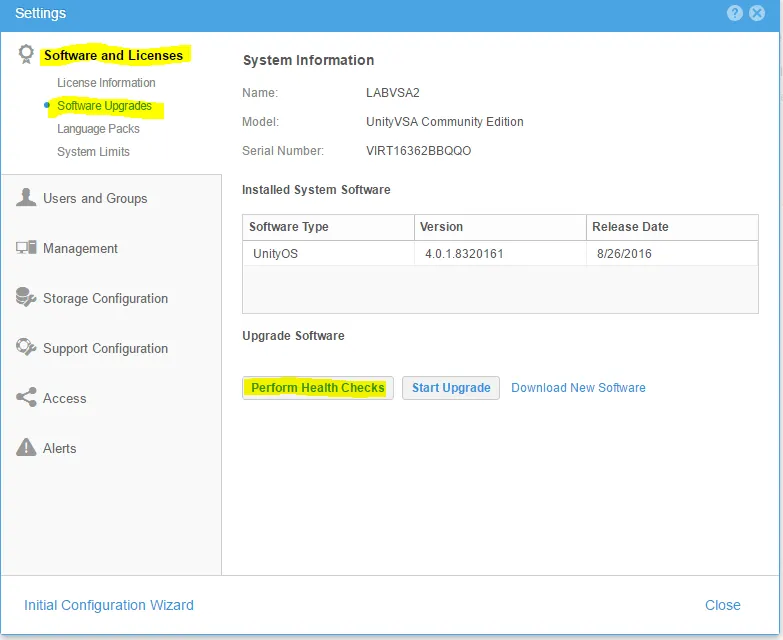
Task: Click the serial number VIRT16362BBQQO
Action: (x=418, y=151)
